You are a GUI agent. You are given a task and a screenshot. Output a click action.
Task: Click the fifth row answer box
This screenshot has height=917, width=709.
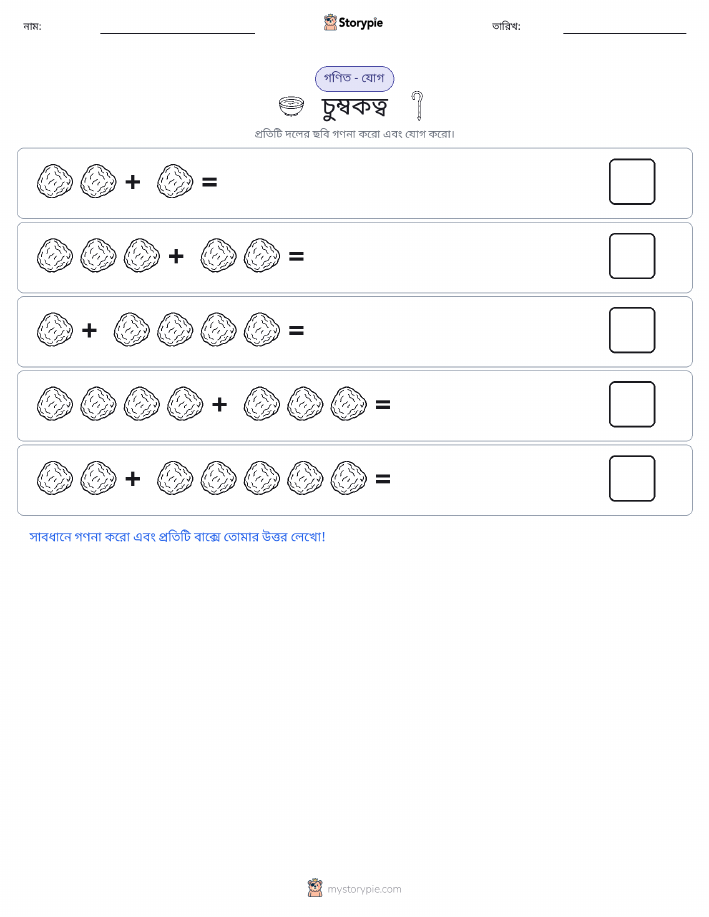[x=632, y=478]
